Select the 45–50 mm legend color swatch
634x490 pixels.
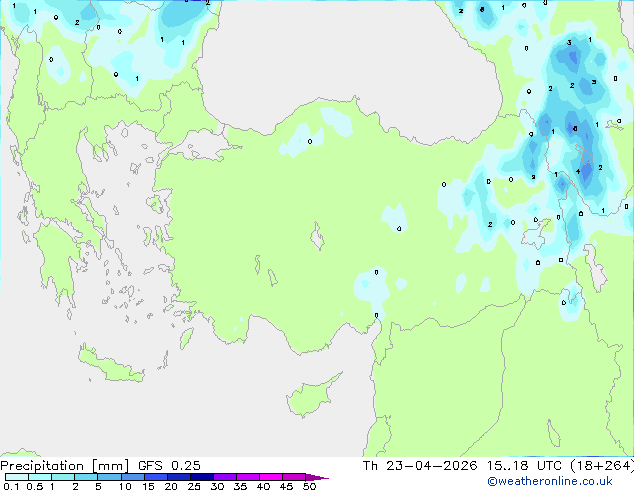(294, 477)
